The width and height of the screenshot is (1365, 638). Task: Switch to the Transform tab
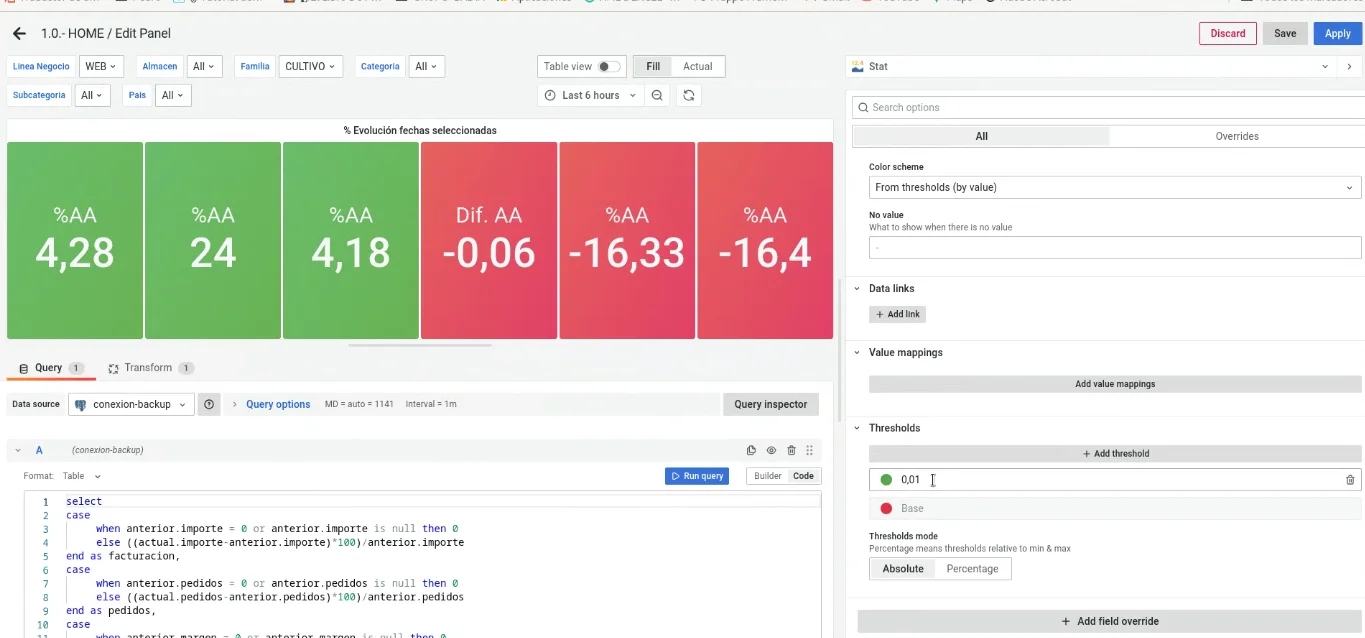tap(148, 368)
